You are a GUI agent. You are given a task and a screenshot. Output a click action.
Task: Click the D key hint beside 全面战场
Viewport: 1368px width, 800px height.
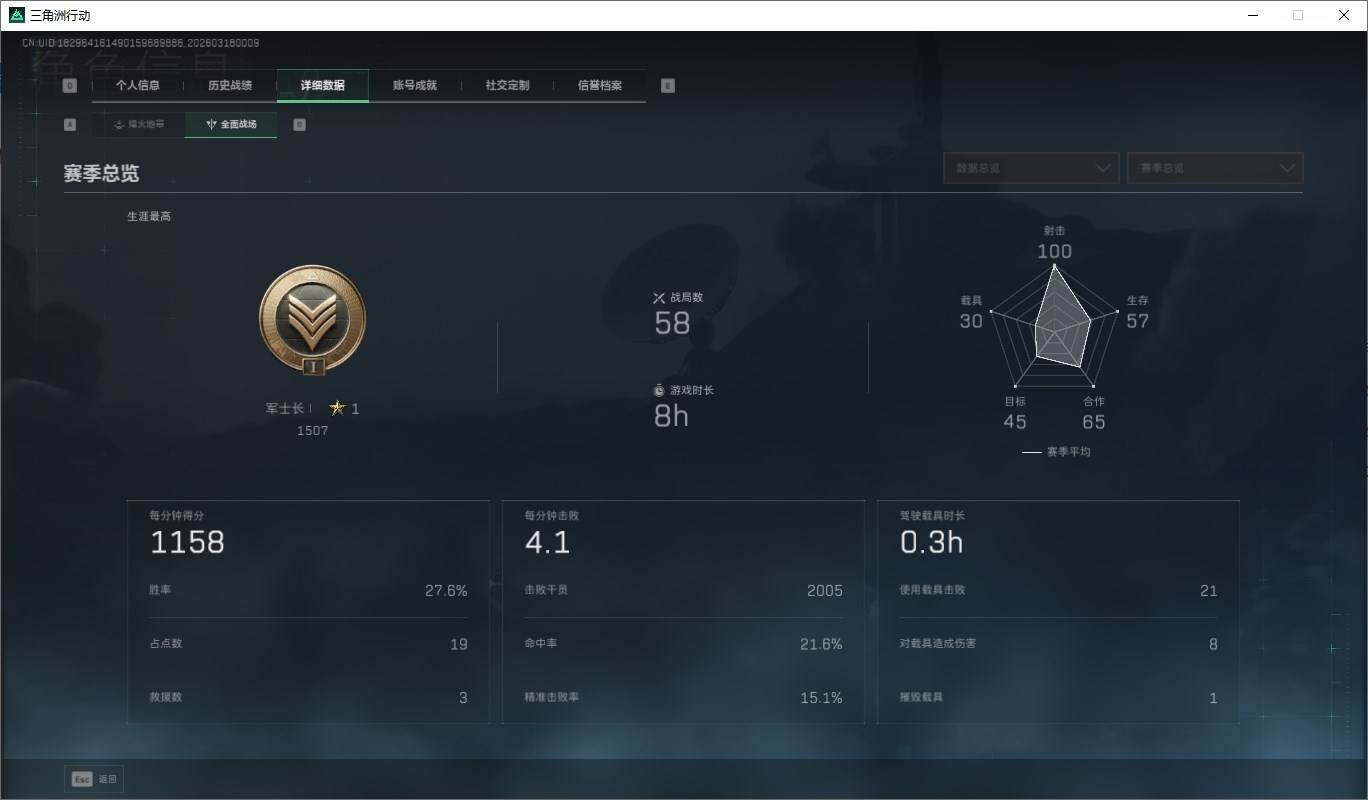(299, 125)
